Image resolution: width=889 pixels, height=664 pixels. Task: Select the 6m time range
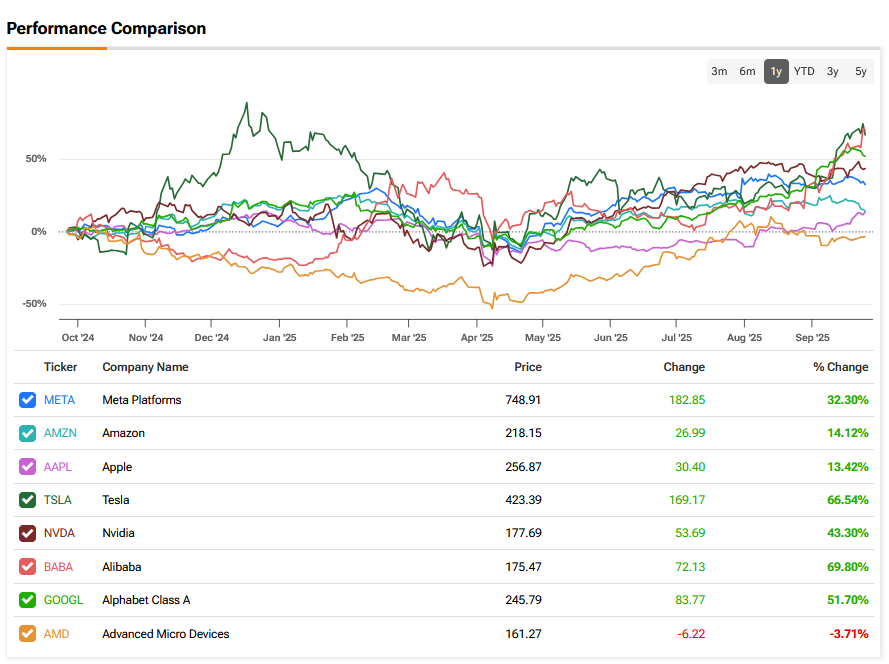747,71
